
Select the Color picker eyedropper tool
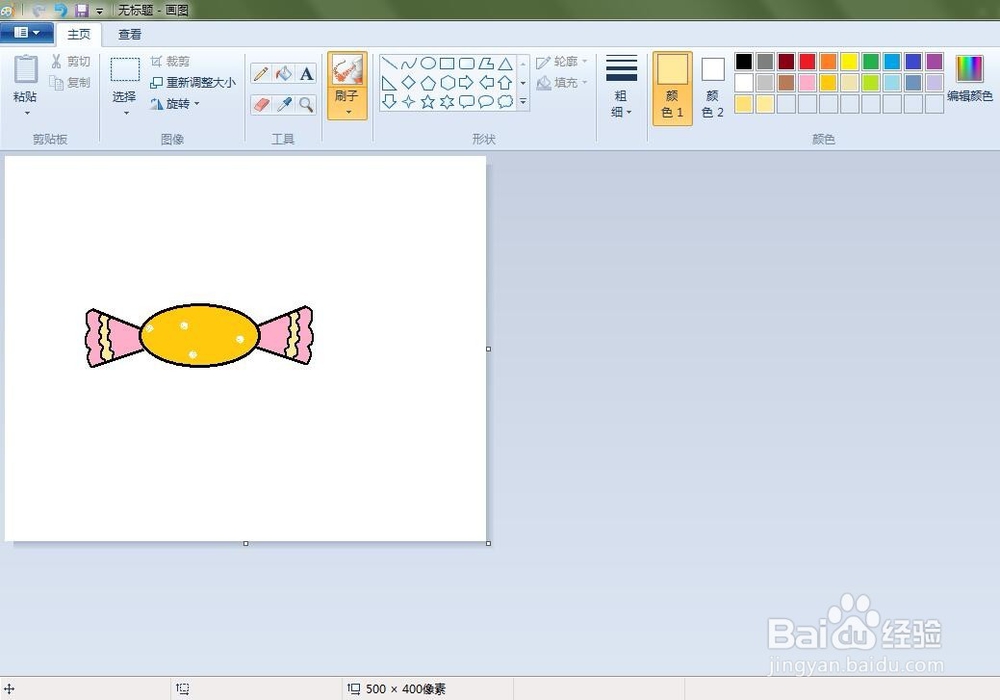[284, 105]
